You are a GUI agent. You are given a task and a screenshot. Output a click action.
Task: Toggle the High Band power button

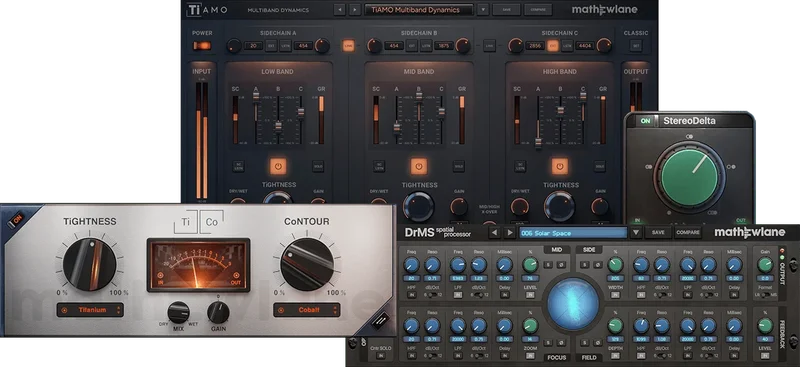tap(560, 166)
